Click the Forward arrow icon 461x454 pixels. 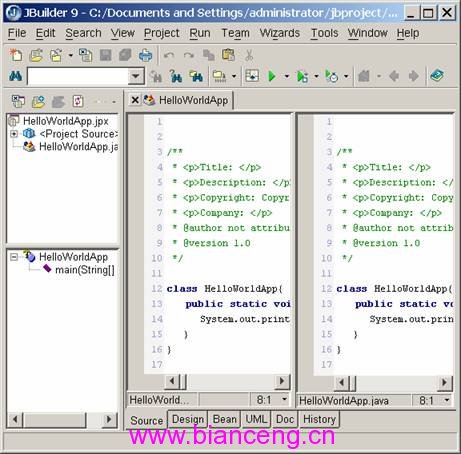click(414, 76)
